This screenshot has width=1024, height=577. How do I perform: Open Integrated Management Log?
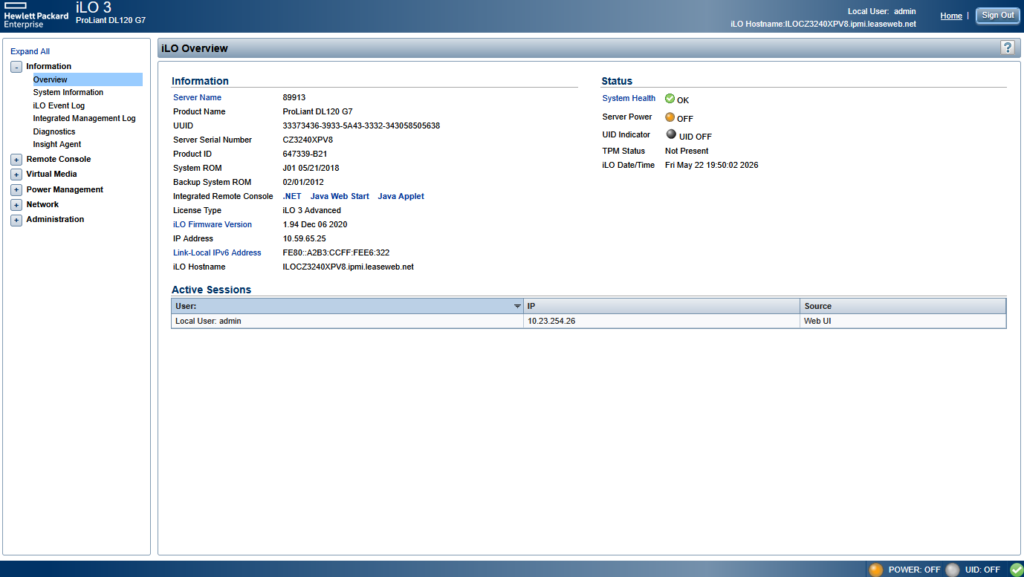(84, 118)
